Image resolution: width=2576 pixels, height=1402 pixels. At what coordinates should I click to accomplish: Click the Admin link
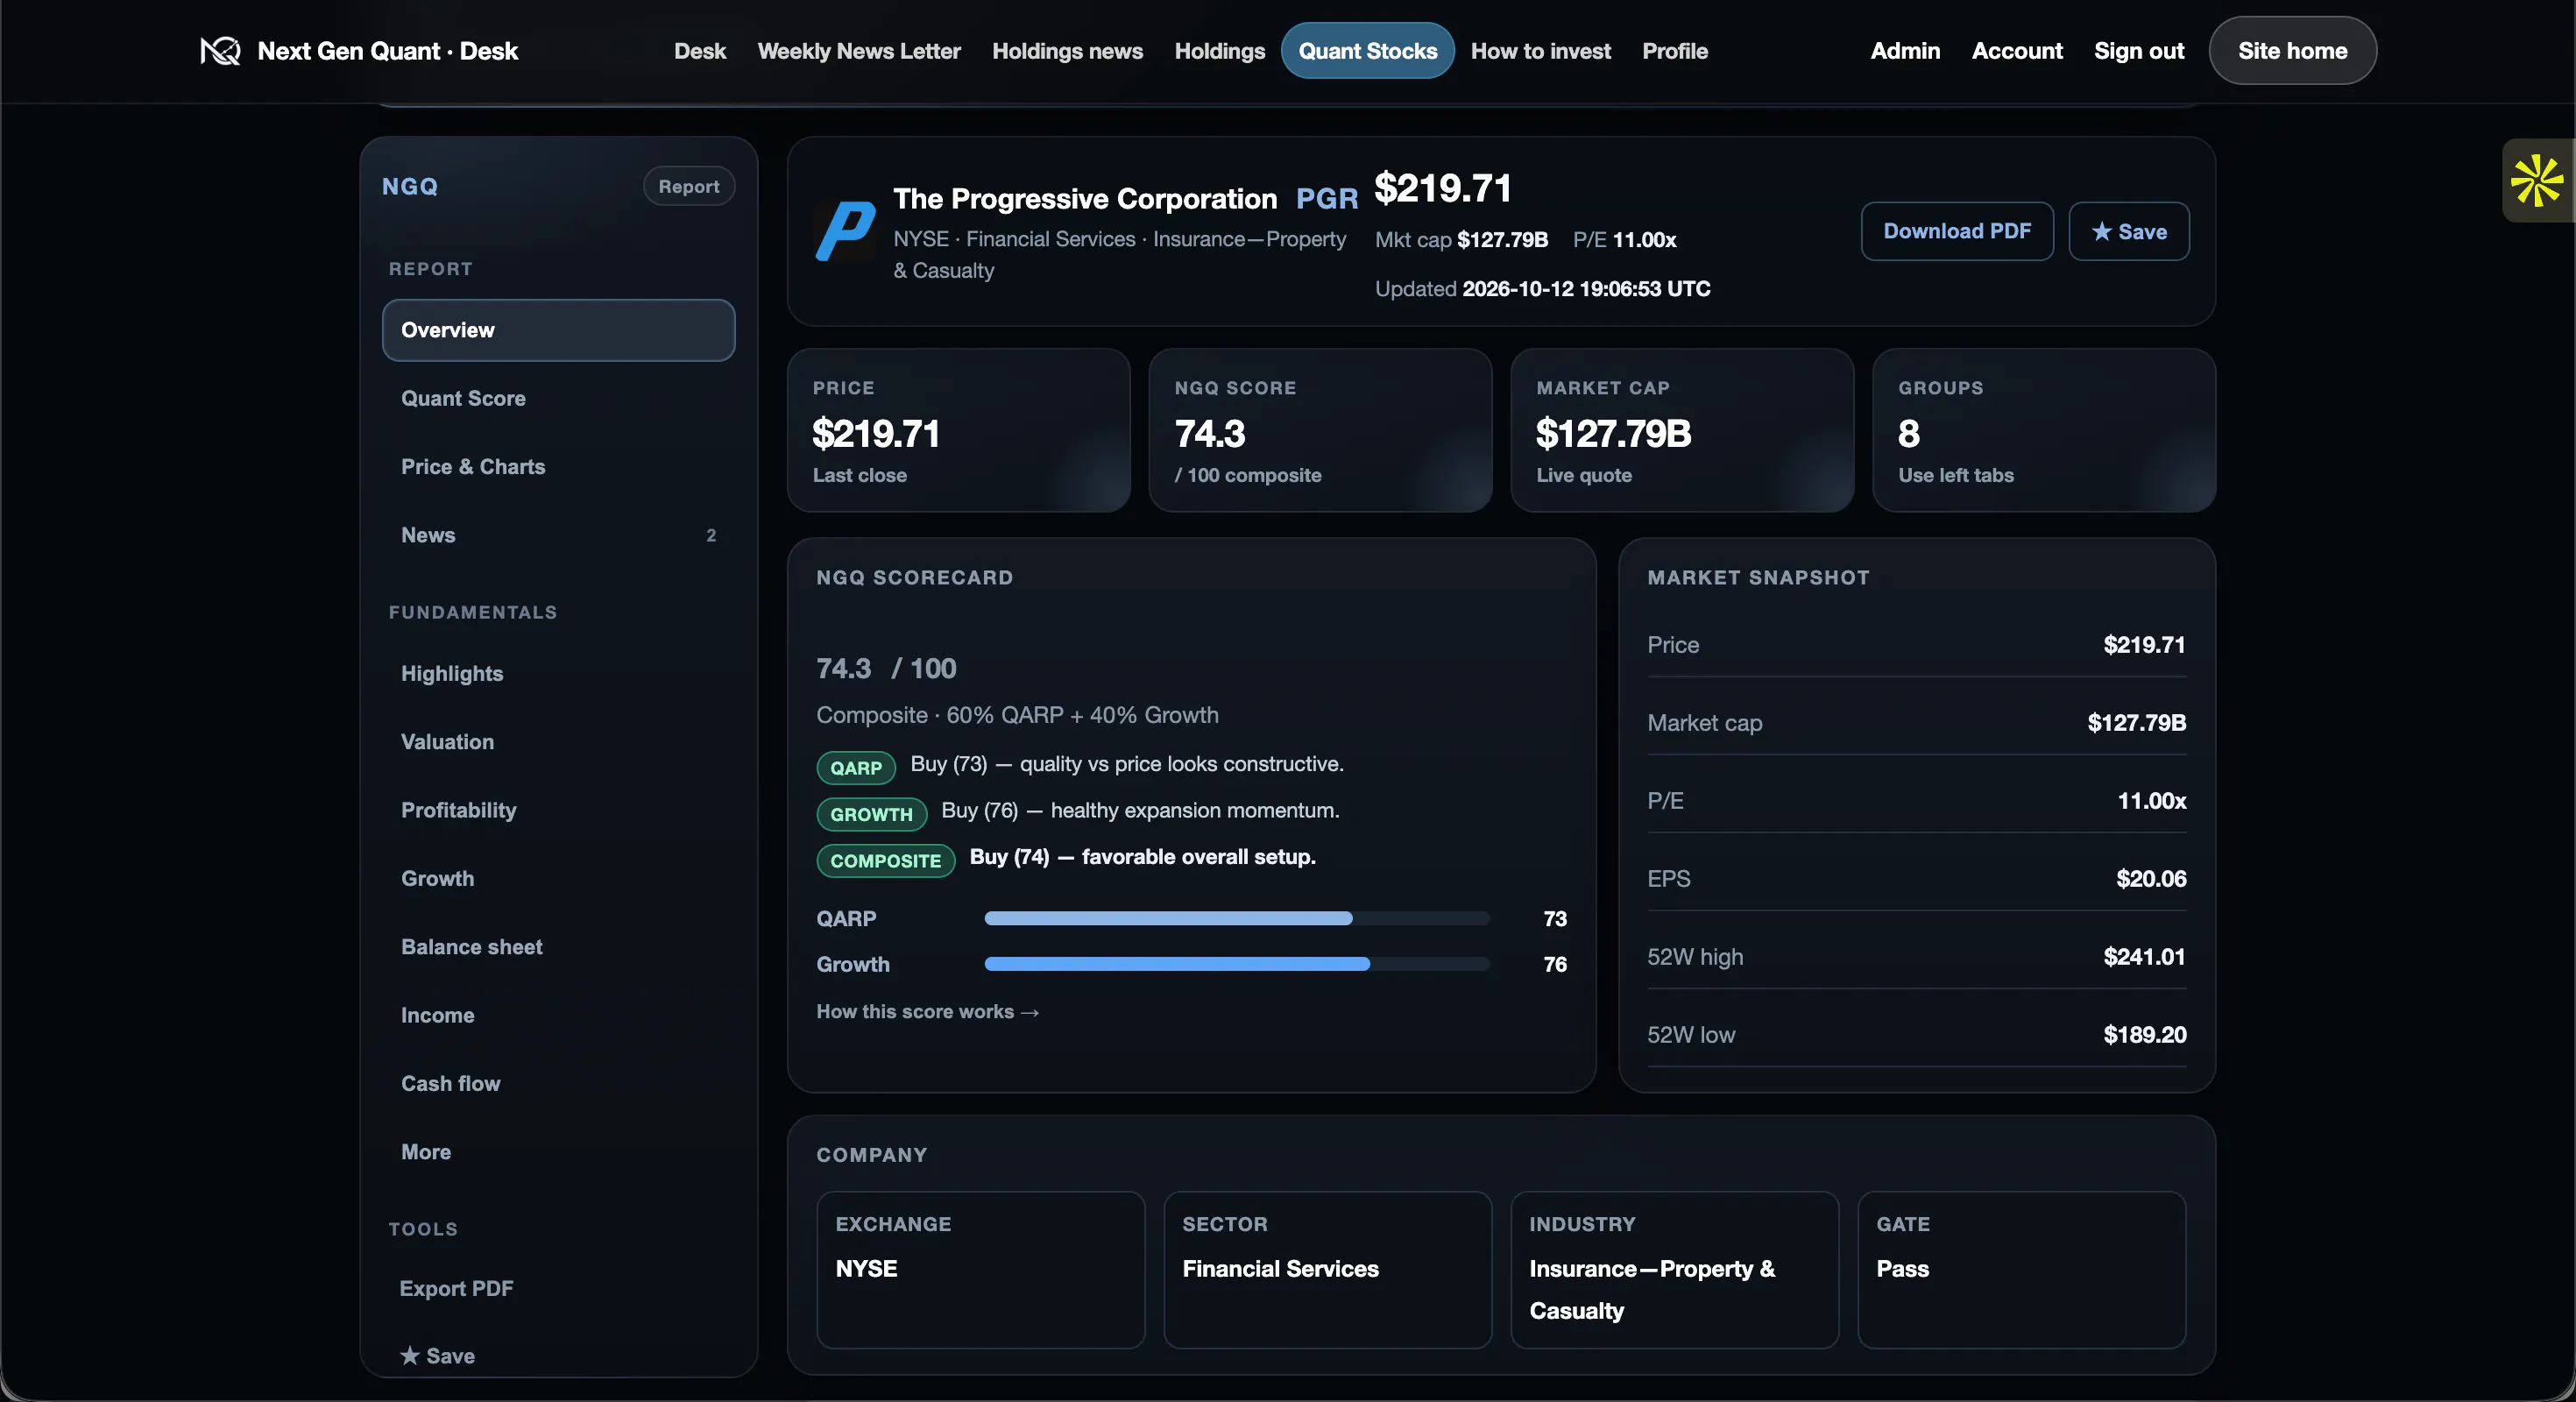click(1904, 51)
